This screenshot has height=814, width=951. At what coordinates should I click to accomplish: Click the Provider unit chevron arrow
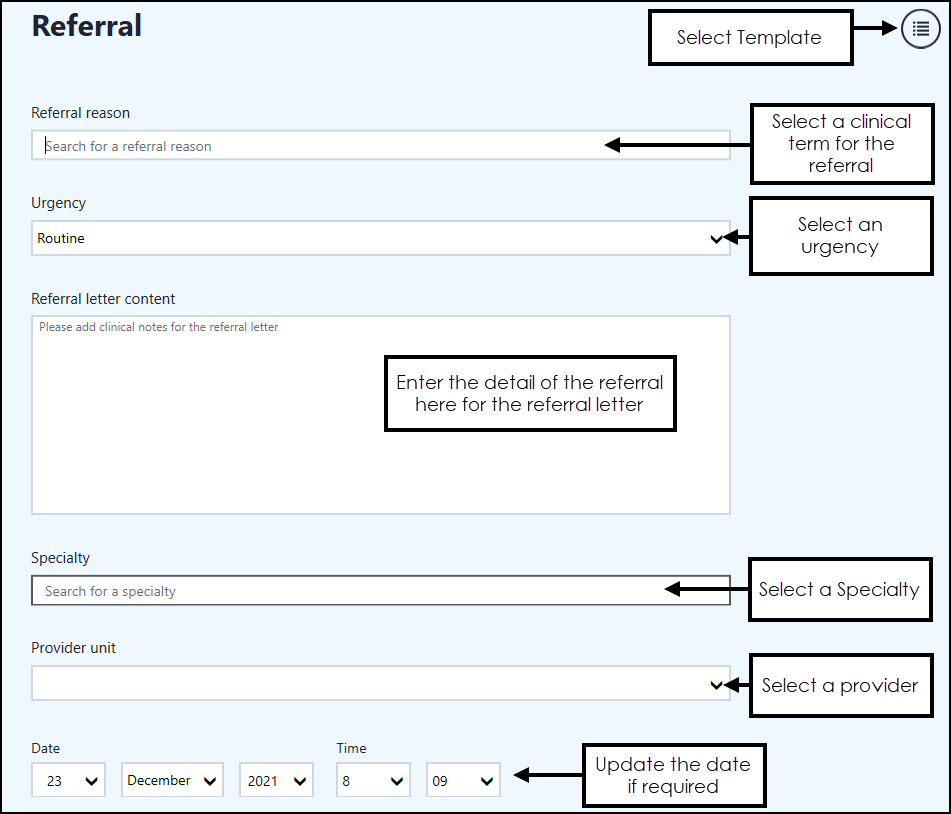point(716,685)
